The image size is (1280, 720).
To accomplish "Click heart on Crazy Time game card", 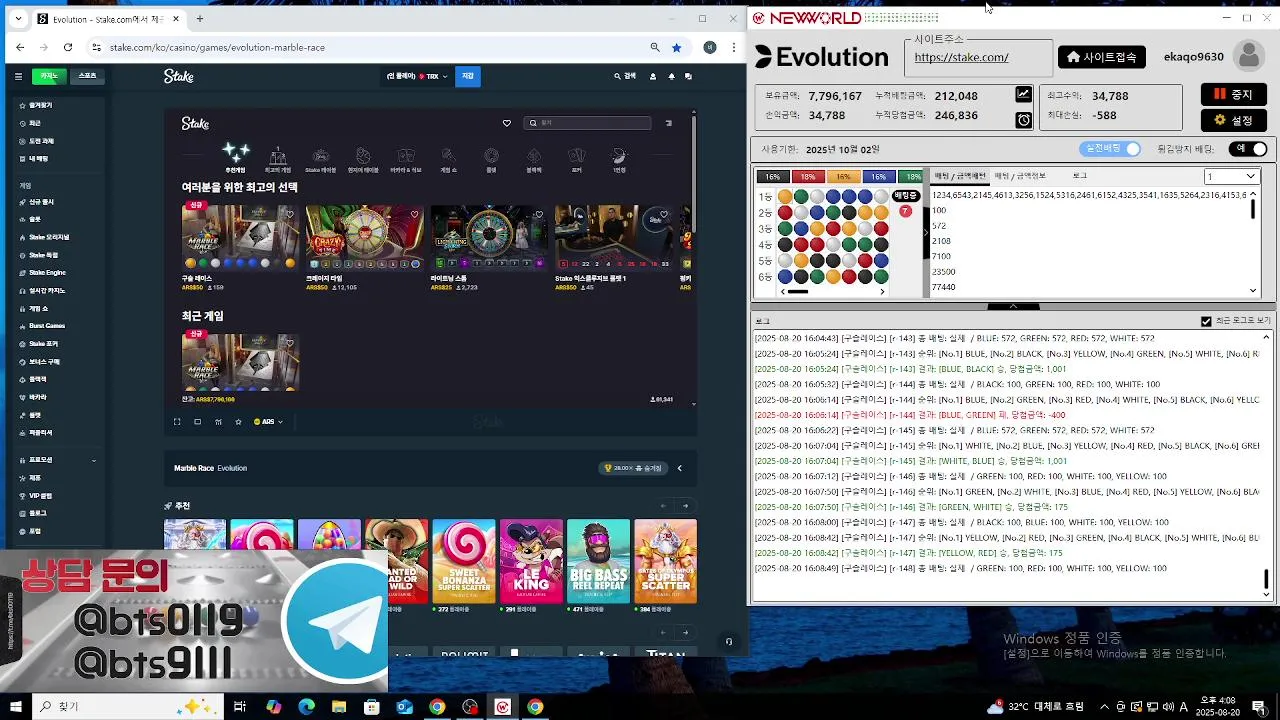I will click(414, 214).
